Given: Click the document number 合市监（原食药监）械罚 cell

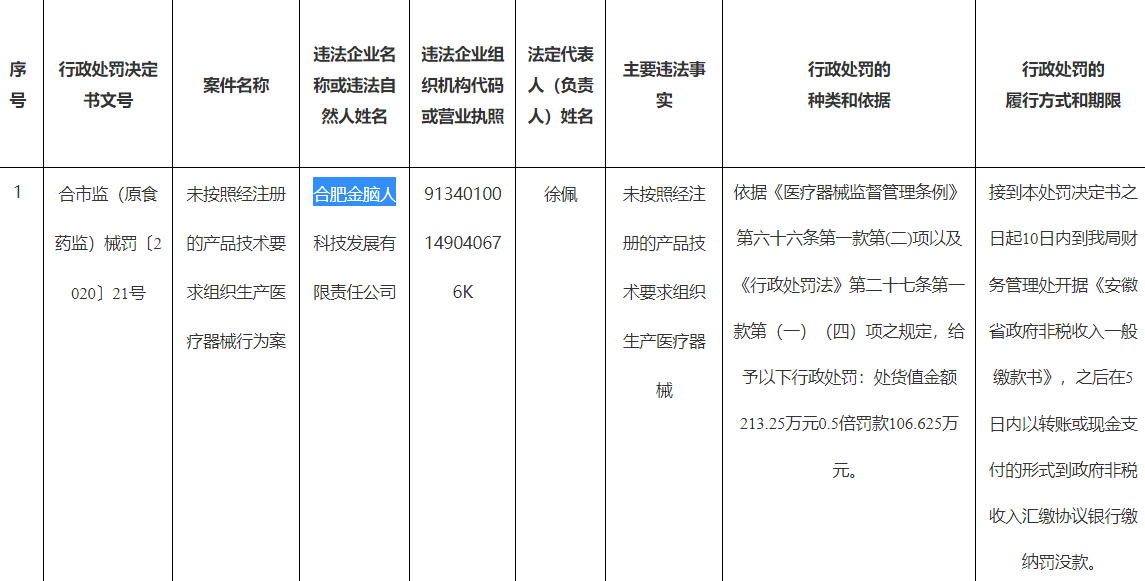Looking at the screenshot, I should [x=108, y=243].
